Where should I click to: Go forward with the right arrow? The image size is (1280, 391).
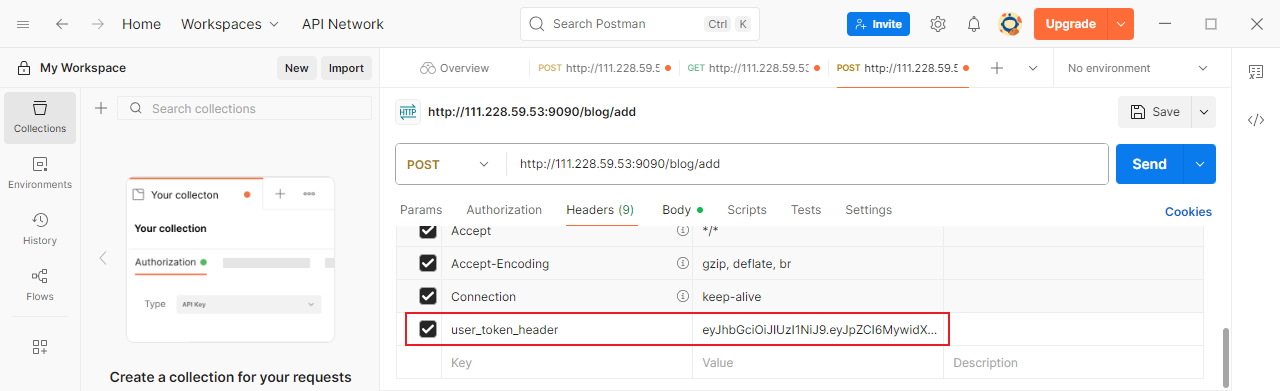pos(98,24)
